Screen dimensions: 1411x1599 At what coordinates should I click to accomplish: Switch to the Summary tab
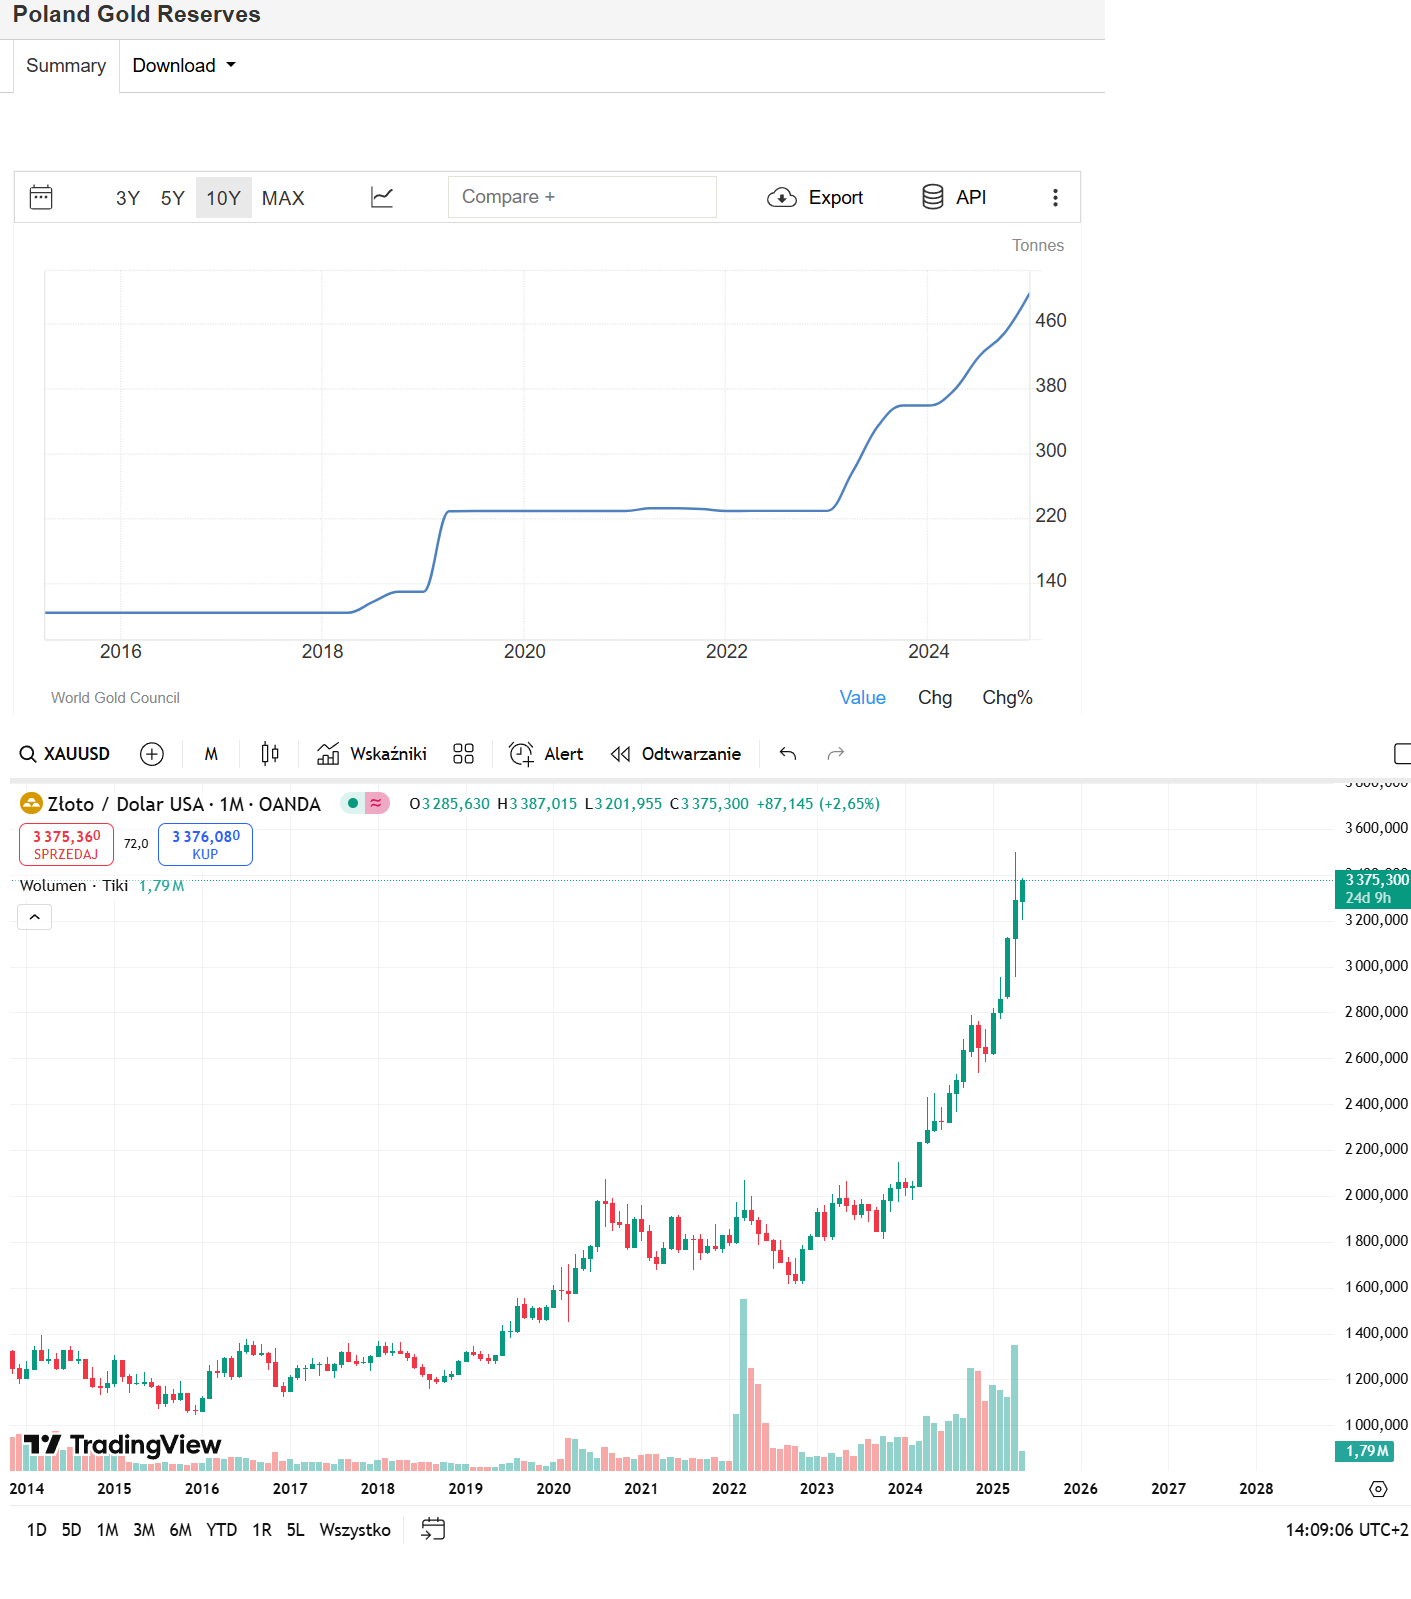point(66,65)
